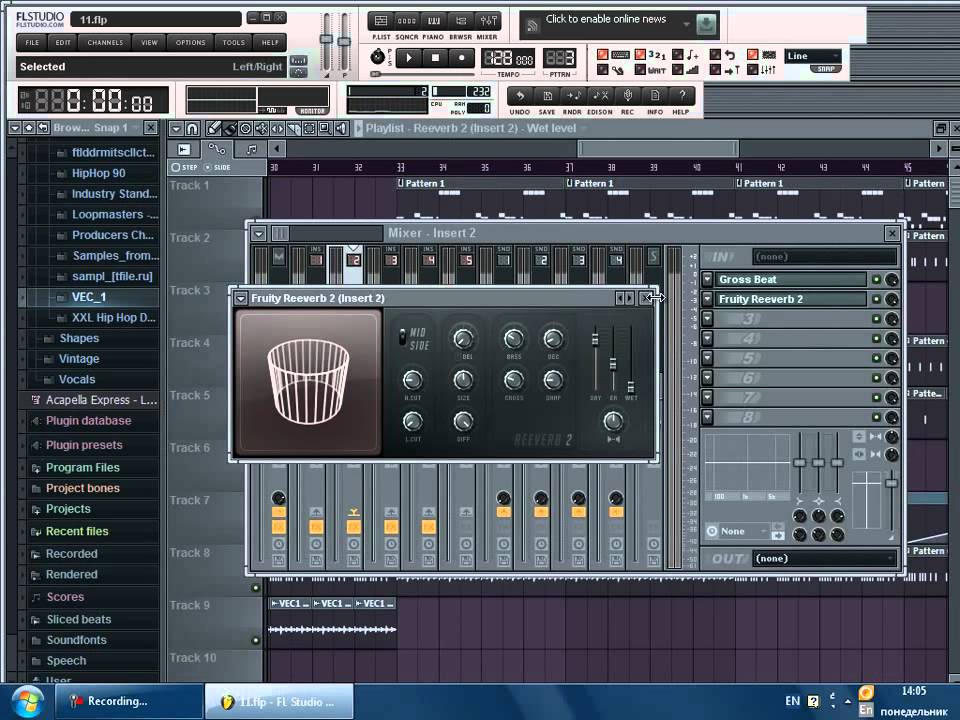Viewport: 960px width, 720px height.
Task: Open the Fruity Reeverb 2 plugin options arrow
Action: (x=241, y=298)
